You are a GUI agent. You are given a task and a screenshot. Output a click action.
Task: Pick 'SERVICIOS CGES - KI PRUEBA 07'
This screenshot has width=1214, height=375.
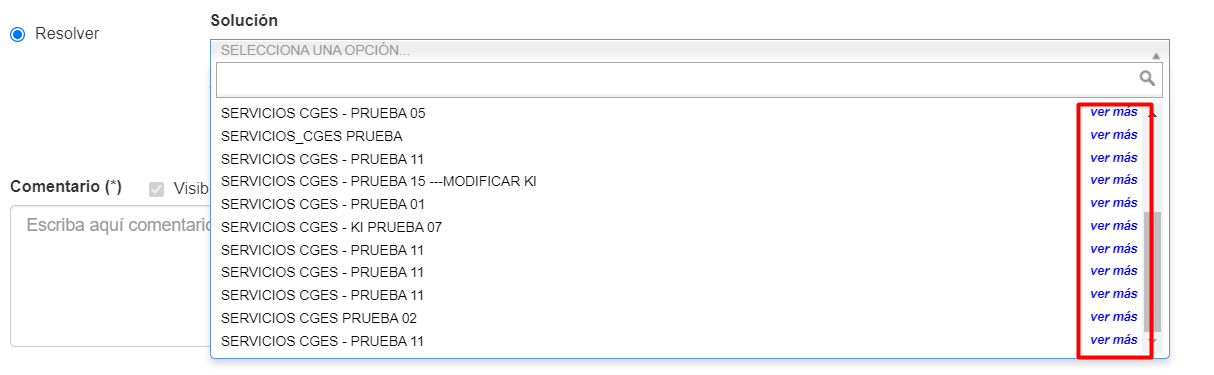[331, 227]
